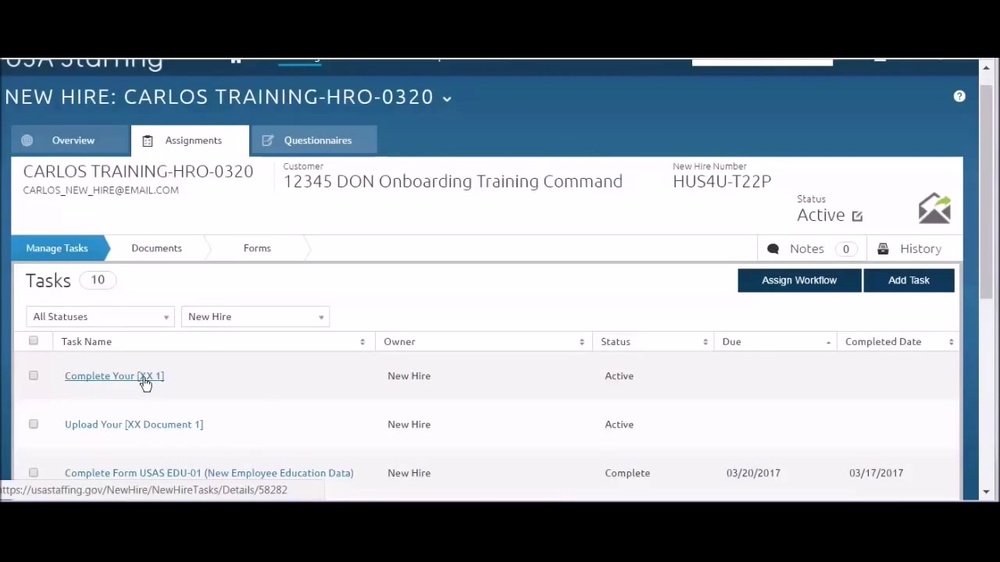Check the Complete Your [XX 1] row checkbox
The image size is (1000, 562).
33,376
